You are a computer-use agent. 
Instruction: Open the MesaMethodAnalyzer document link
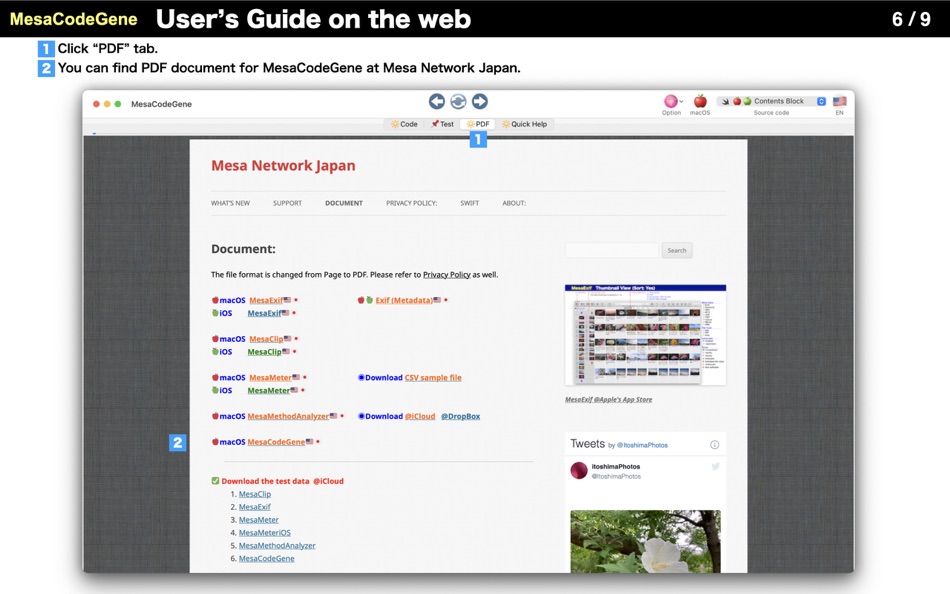point(288,416)
